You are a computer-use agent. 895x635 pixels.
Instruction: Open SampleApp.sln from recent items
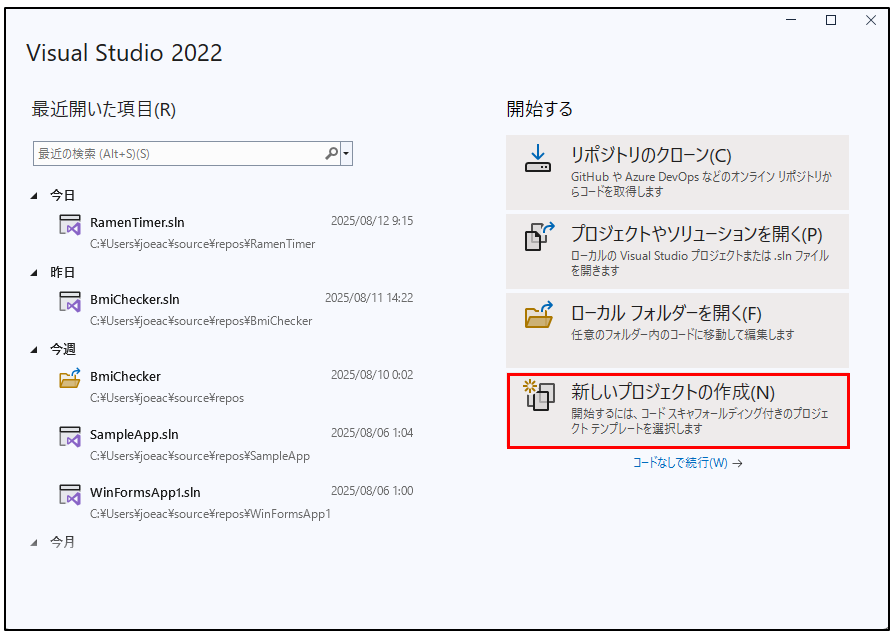click(134, 434)
